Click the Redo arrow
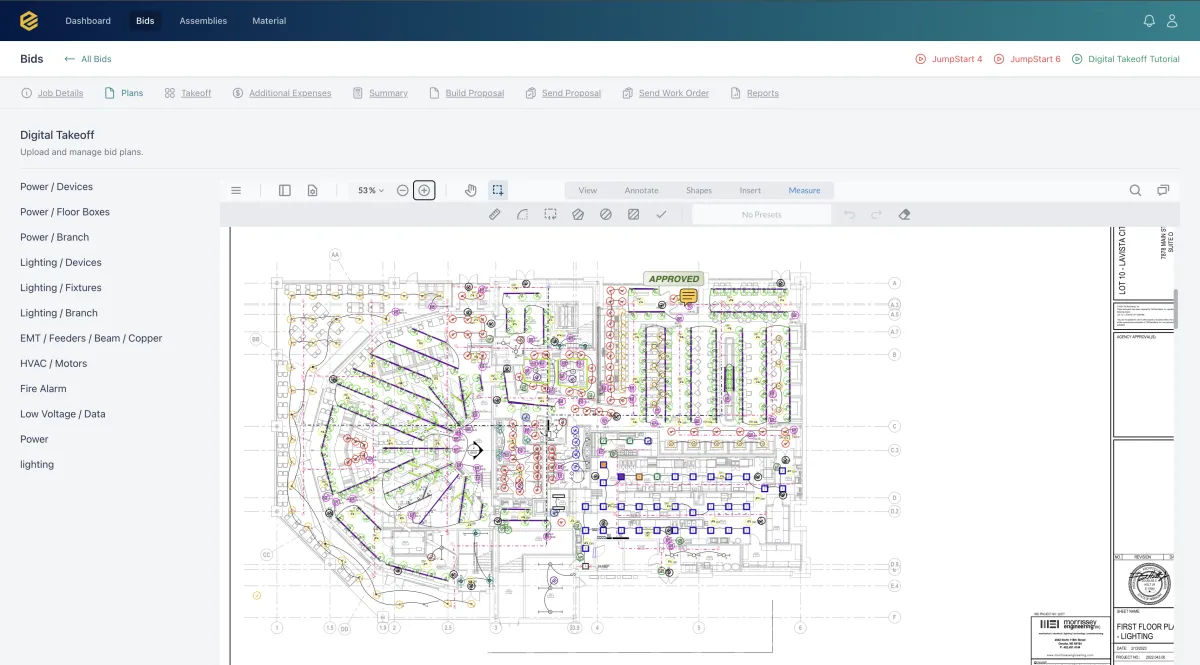The width and height of the screenshot is (1200, 665). point(876,214)
